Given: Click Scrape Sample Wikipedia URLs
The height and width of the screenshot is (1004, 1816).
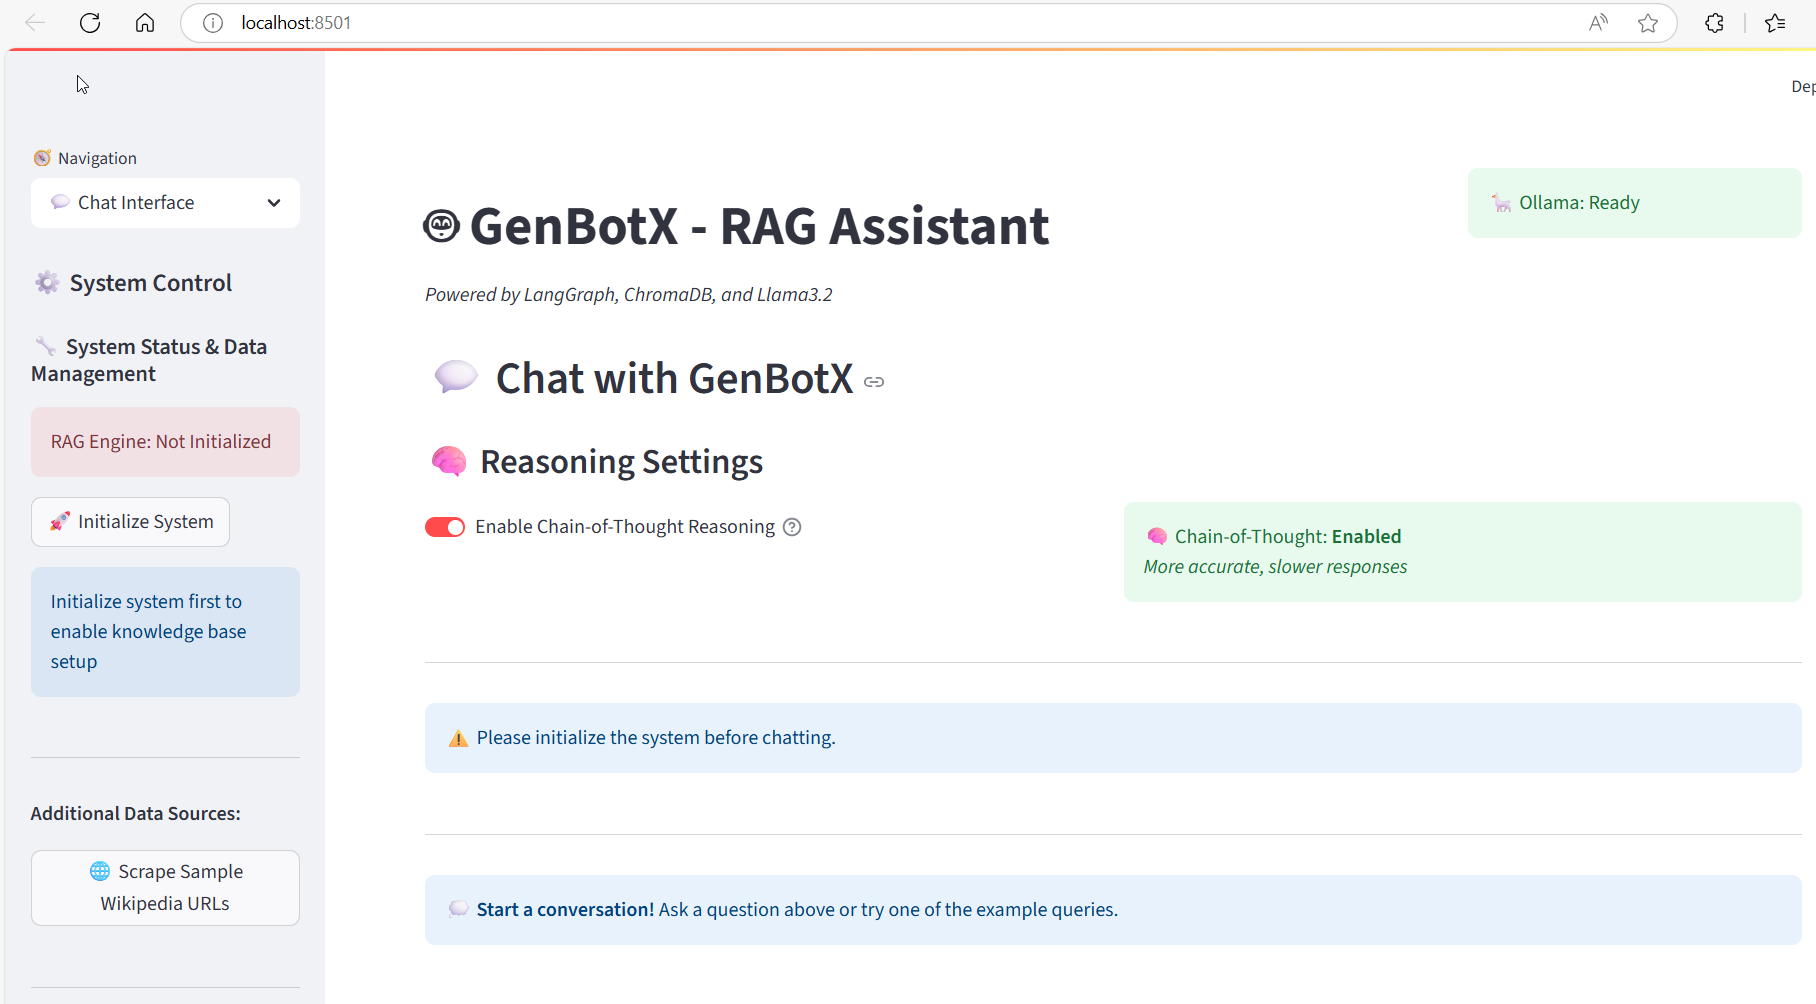Looking at the screenshot, I should 164,887.
